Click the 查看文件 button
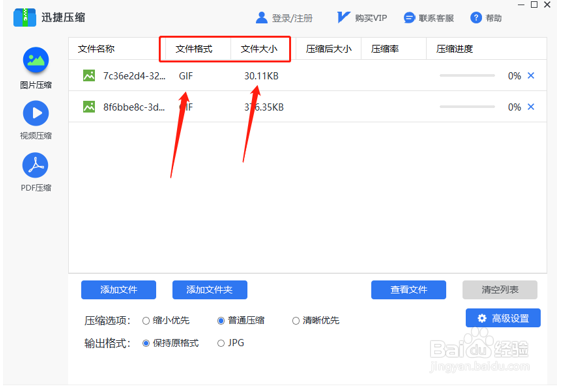This screenshot has height=387, width=561. click(409, 290)
